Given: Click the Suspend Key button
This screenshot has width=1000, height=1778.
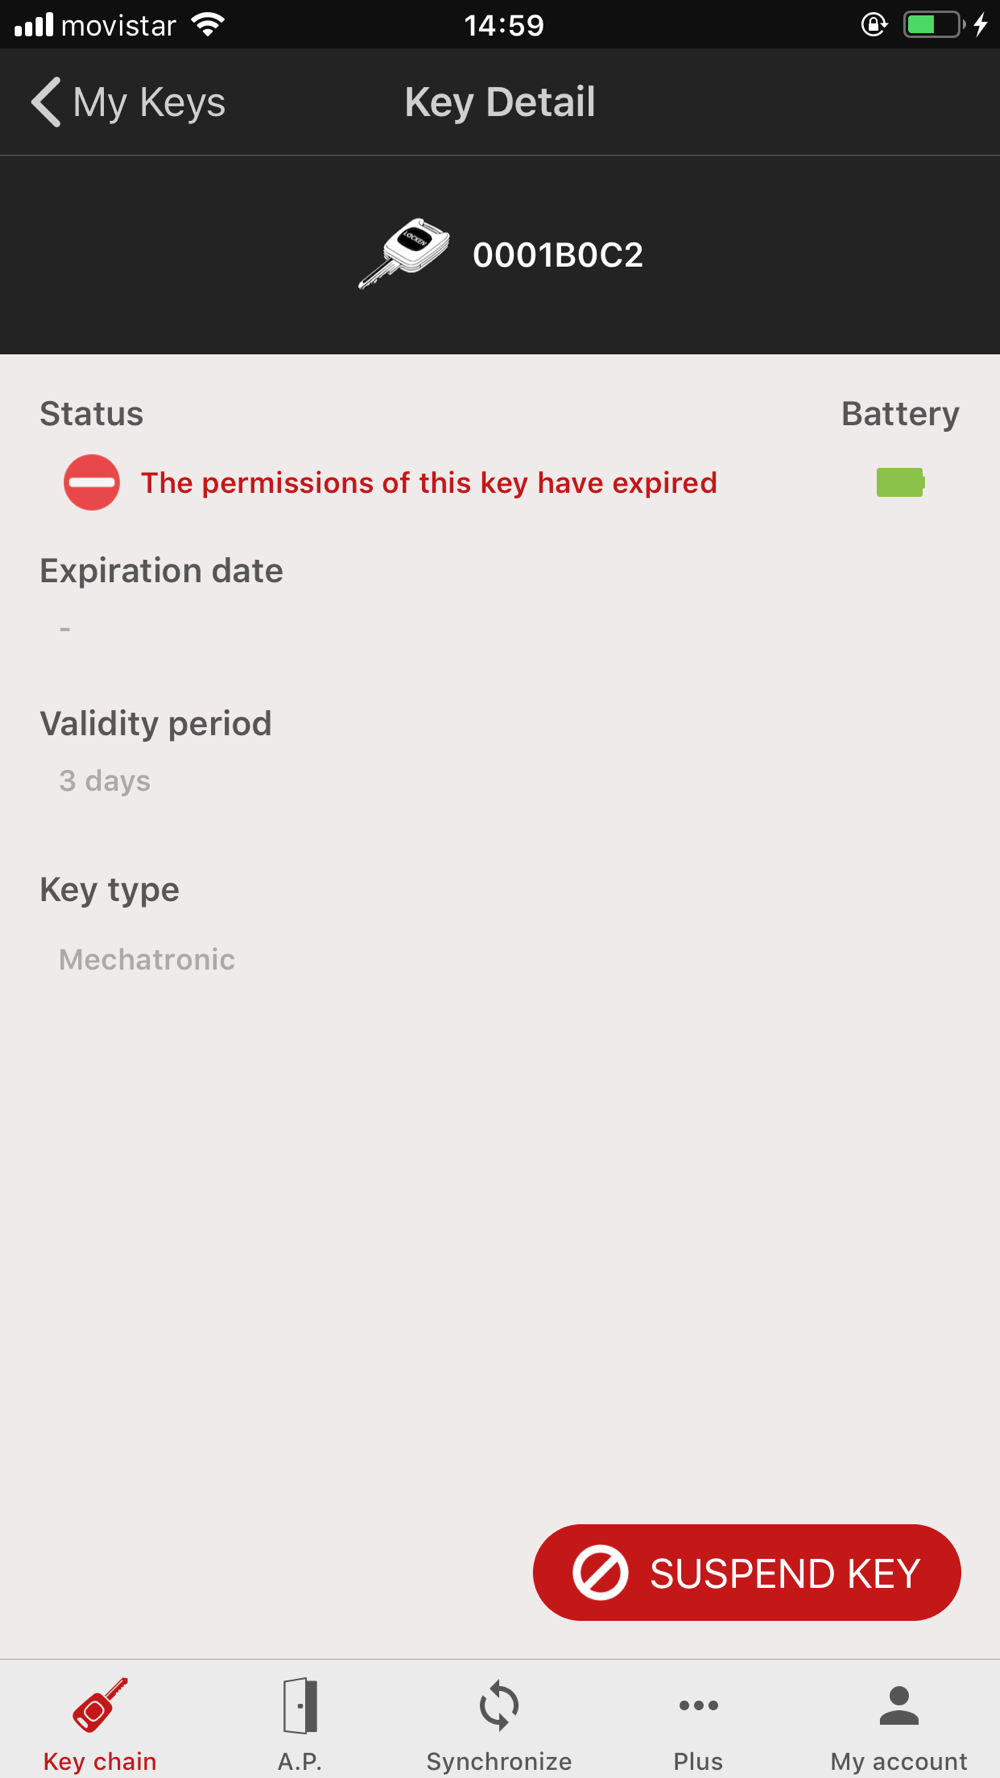Looking at the screenshot, I should (x=747, y=1572).
